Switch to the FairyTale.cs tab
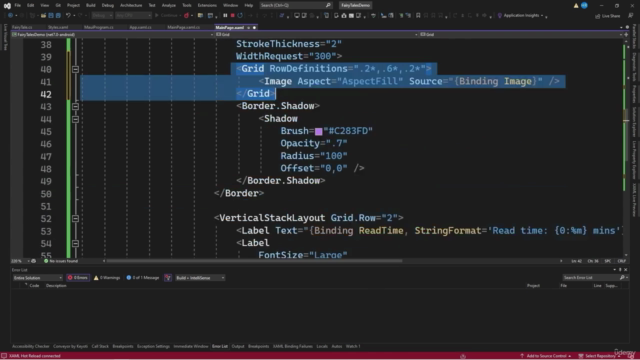 (x=22, y=27)
